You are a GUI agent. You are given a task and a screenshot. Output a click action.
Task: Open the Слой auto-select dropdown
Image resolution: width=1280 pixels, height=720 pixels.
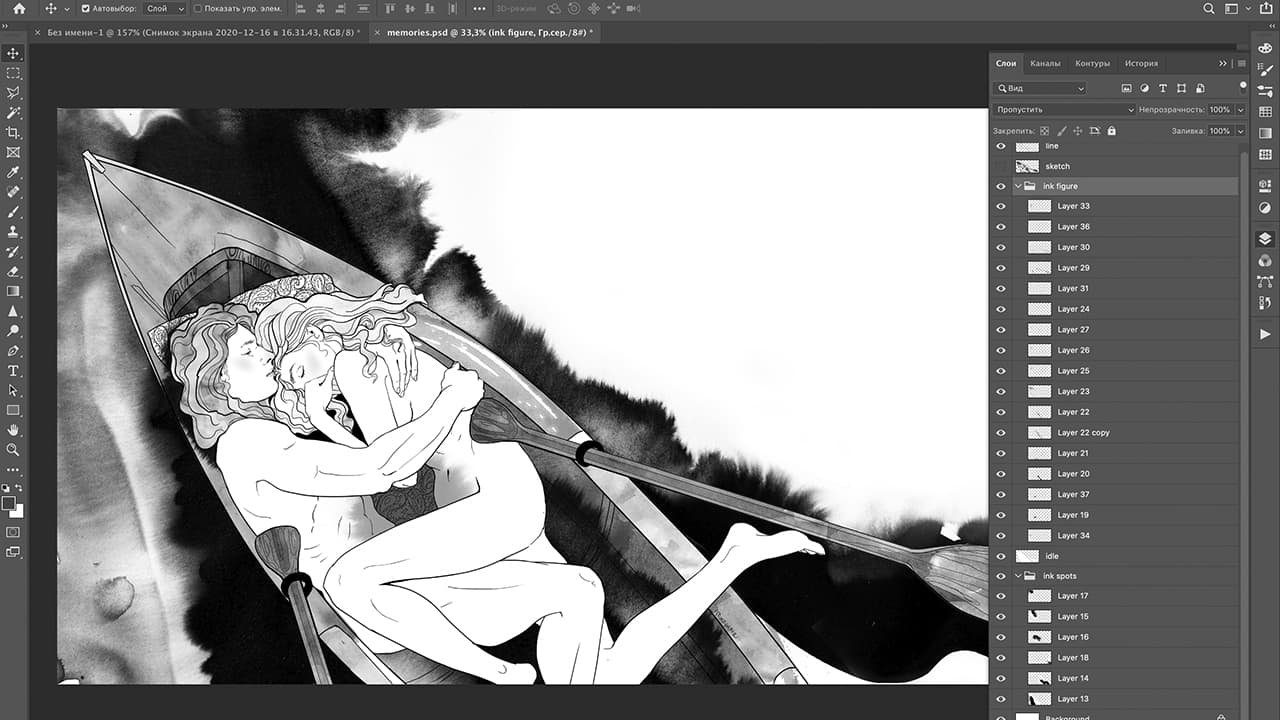pyautogui.click(x=165, y=8)
